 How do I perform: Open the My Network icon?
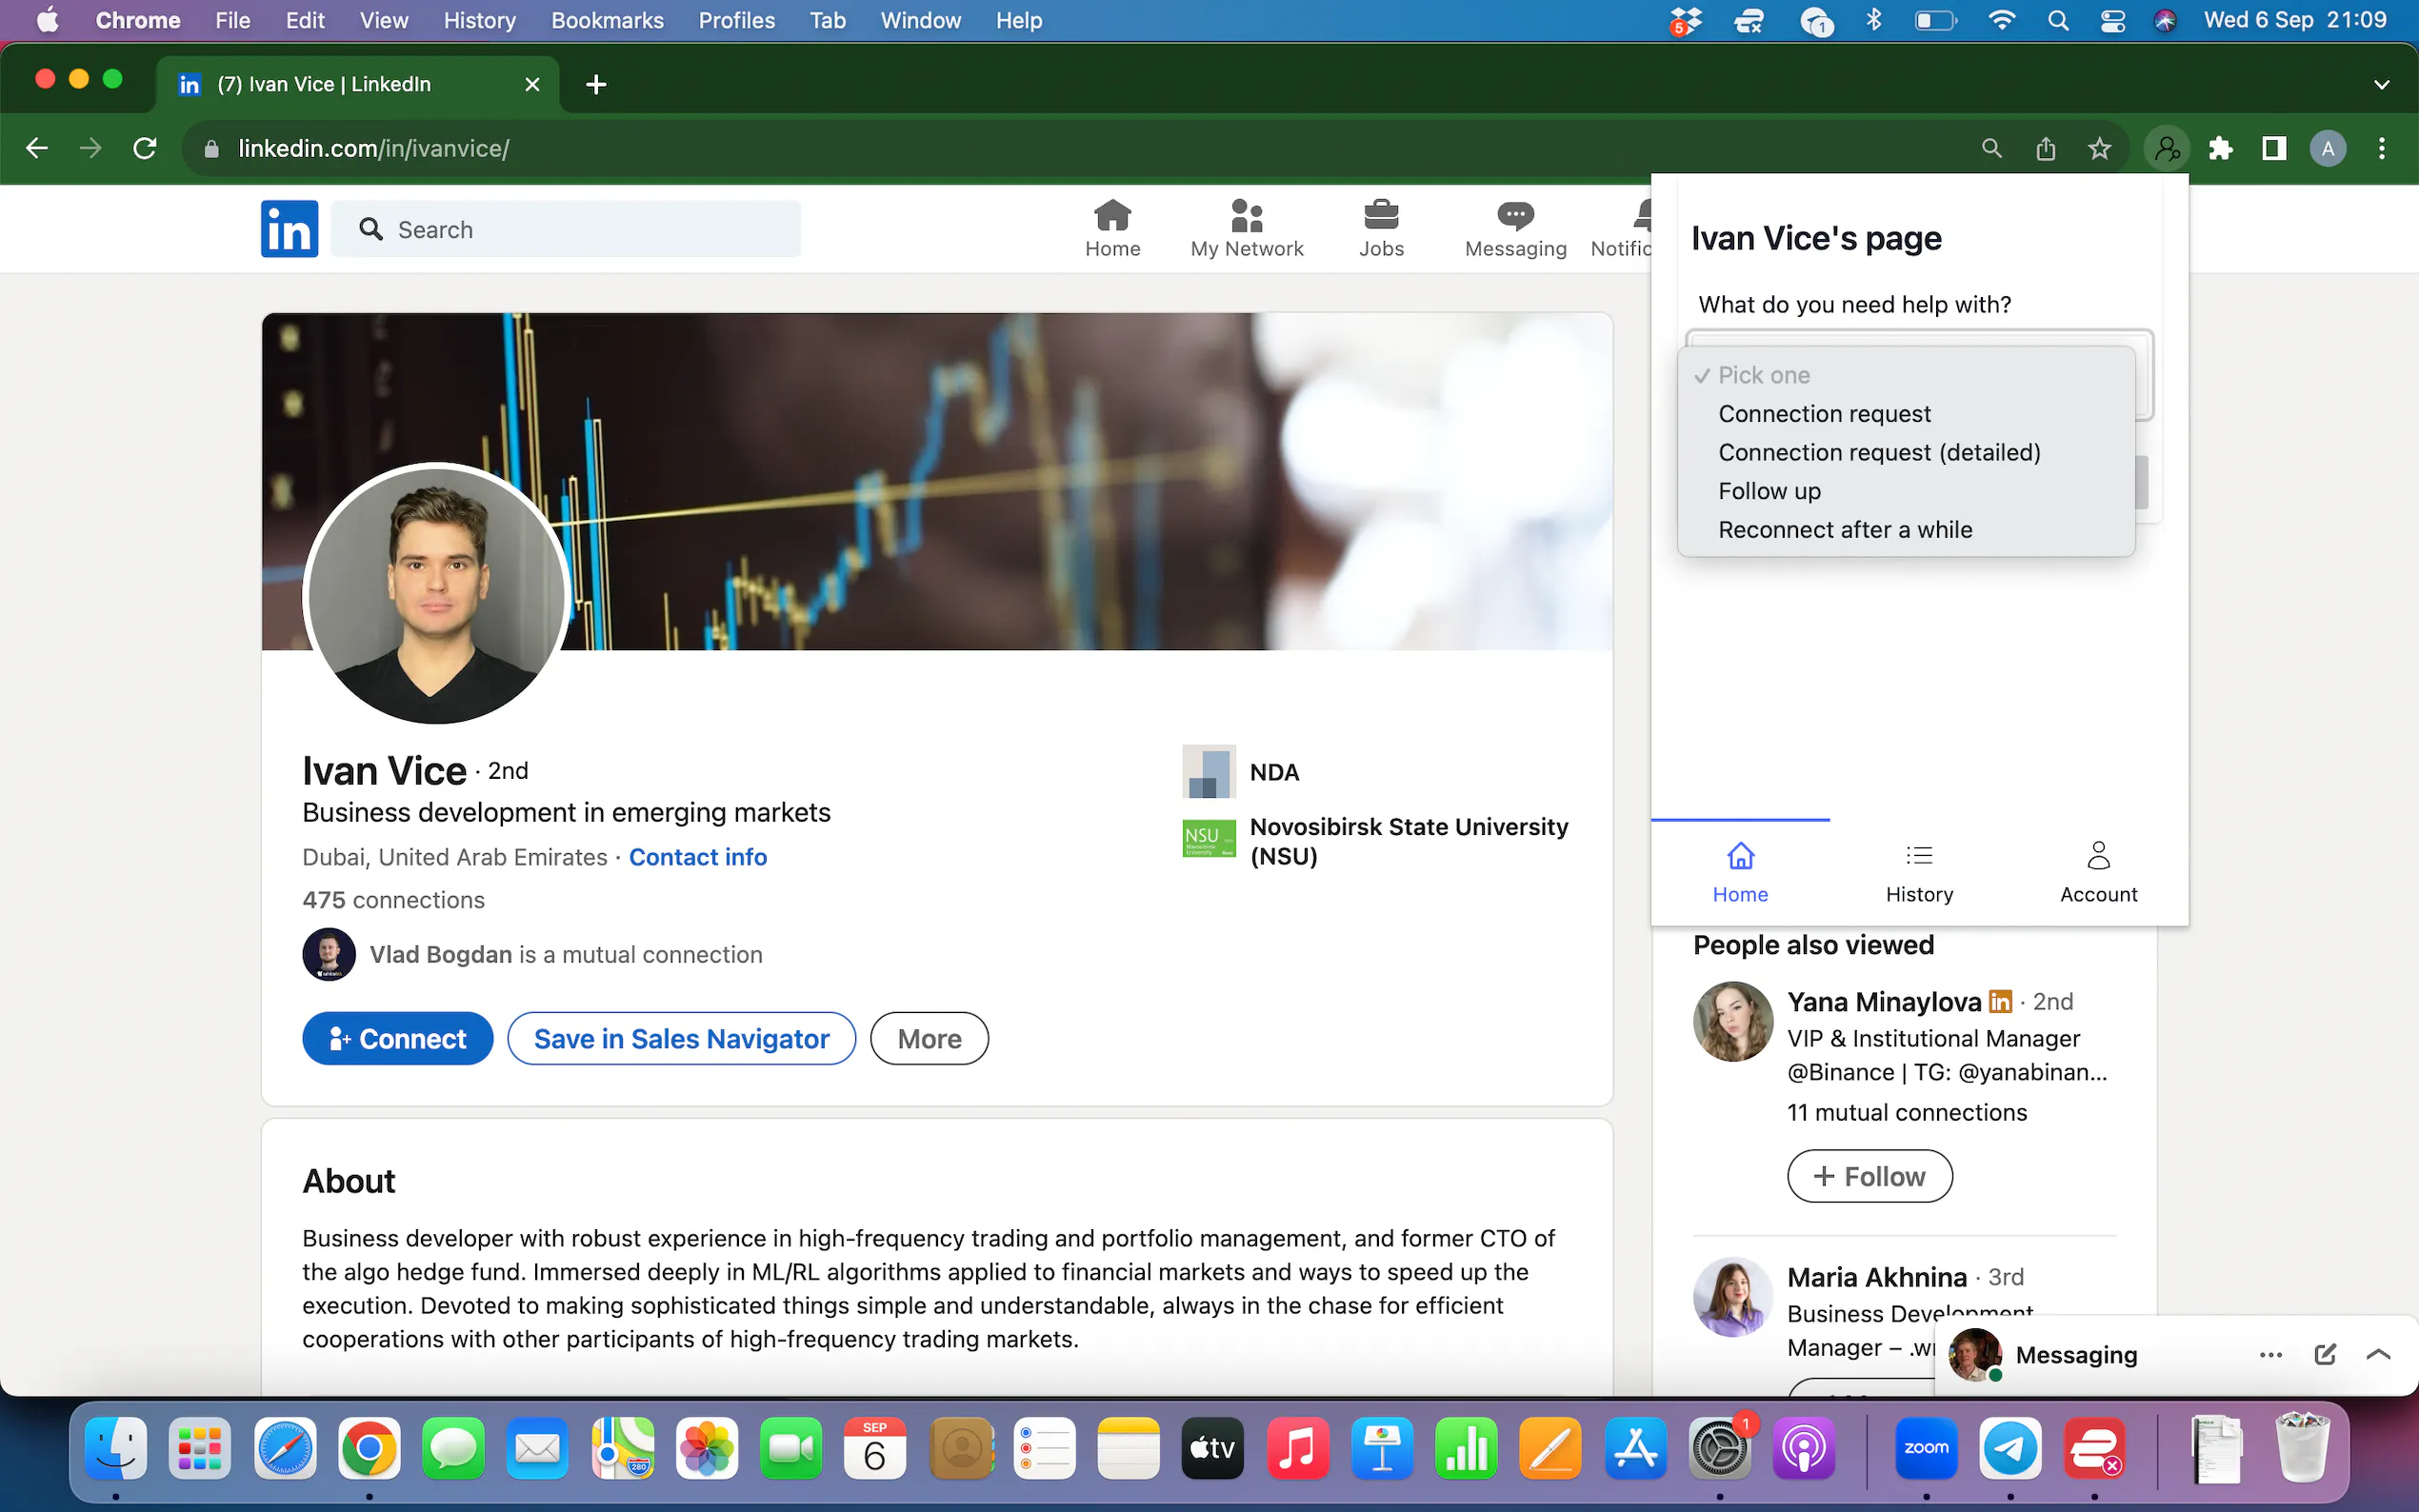(x=1246, y=225)
